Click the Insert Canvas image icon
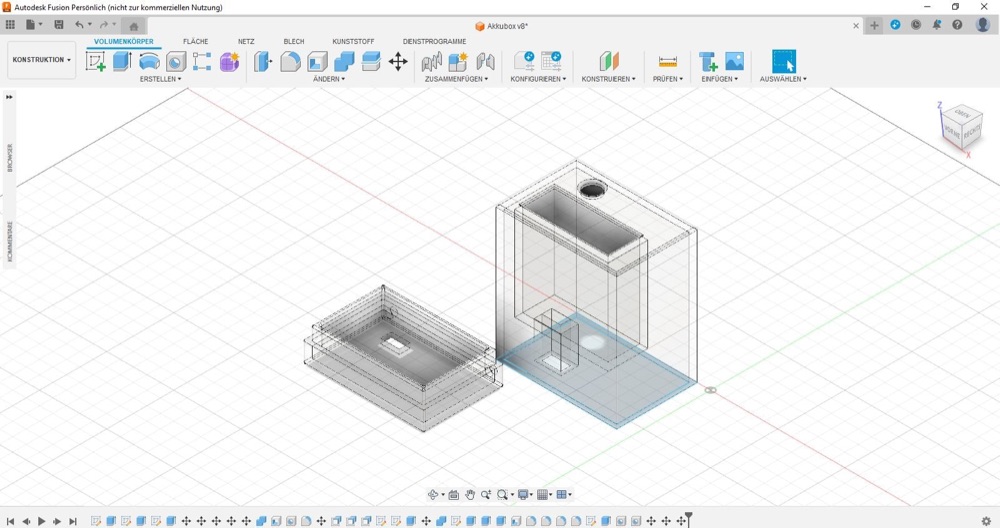Image resolution: width=1000 pixels, height=528 pixels. click(735, 61)
